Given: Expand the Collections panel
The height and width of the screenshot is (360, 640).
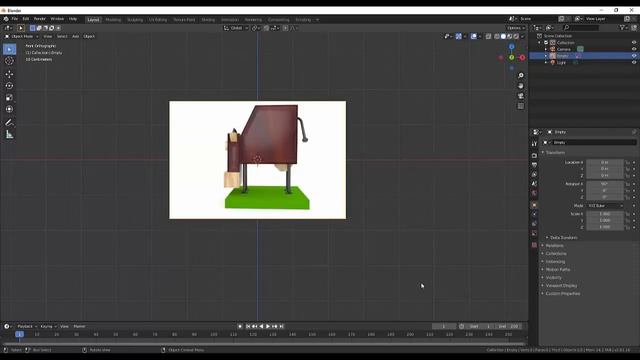Looking at the screenshot, I should (x=556, y=253).
